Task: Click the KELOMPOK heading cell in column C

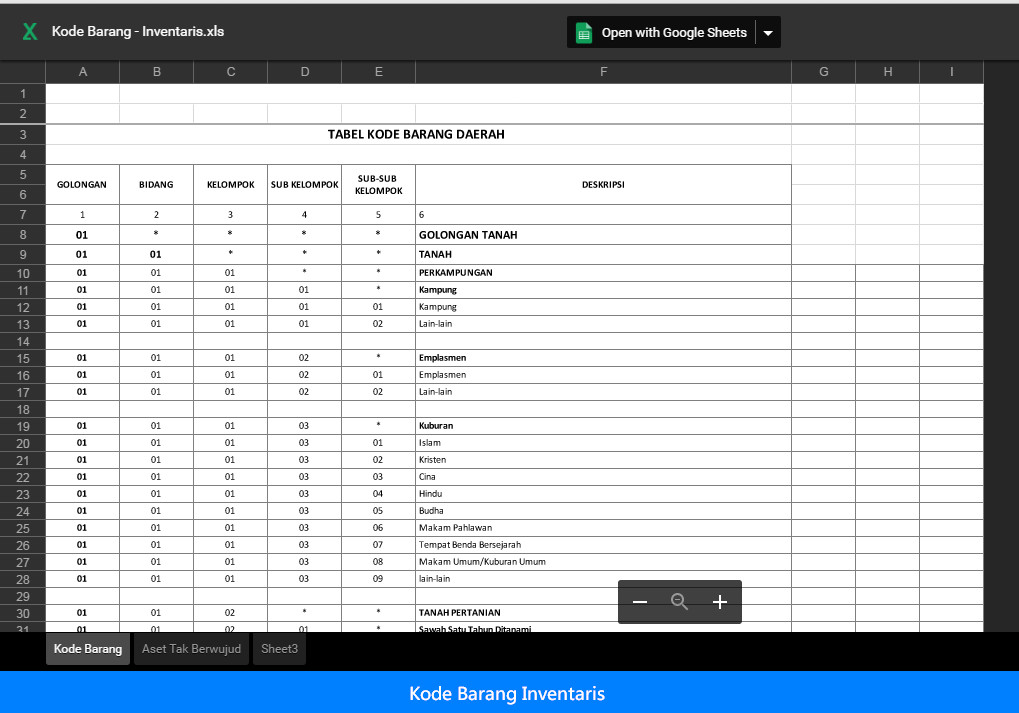Action: tap(231, 185)
